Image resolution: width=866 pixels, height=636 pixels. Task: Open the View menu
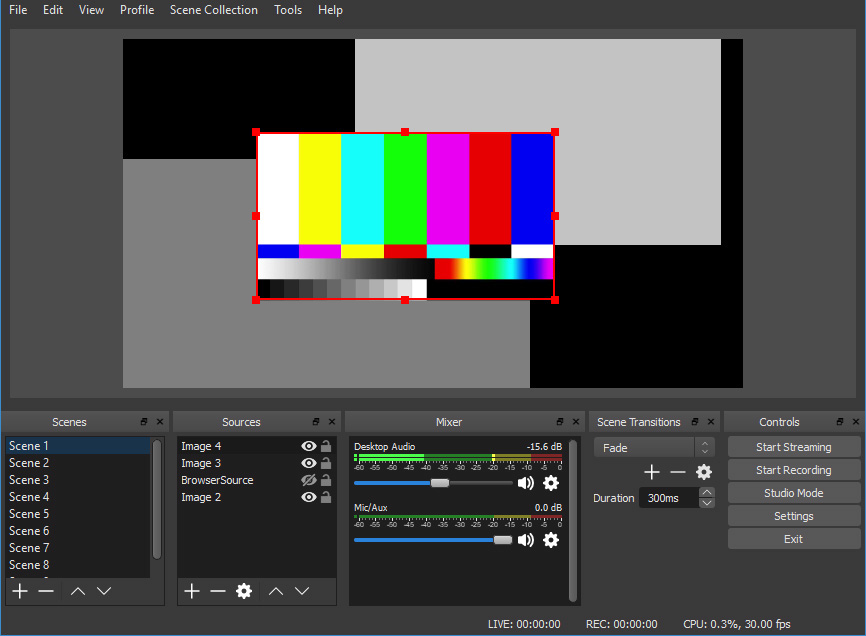click(x=91, y=10)
